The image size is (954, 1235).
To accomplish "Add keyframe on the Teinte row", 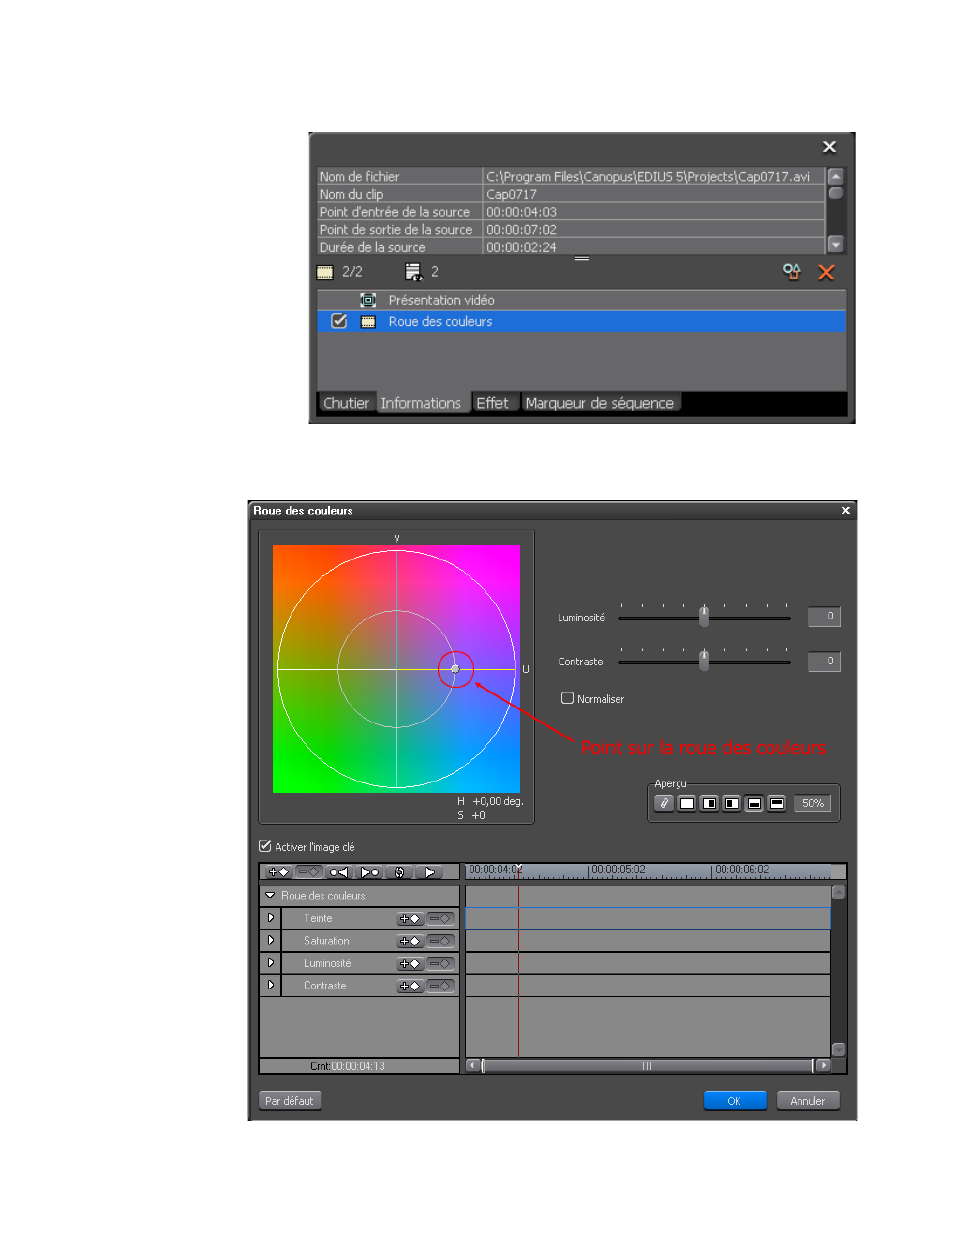I will pyautogui.click(x=410, y=918).
